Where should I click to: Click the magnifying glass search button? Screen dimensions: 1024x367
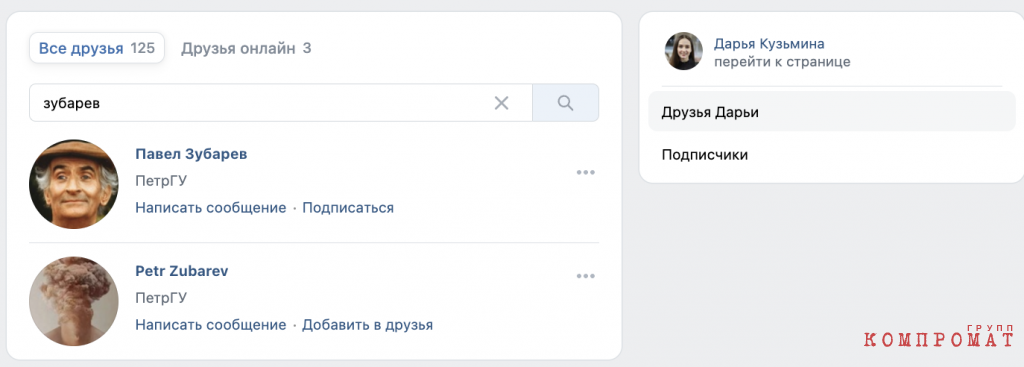pyautogui.click(x=566, y=103)
